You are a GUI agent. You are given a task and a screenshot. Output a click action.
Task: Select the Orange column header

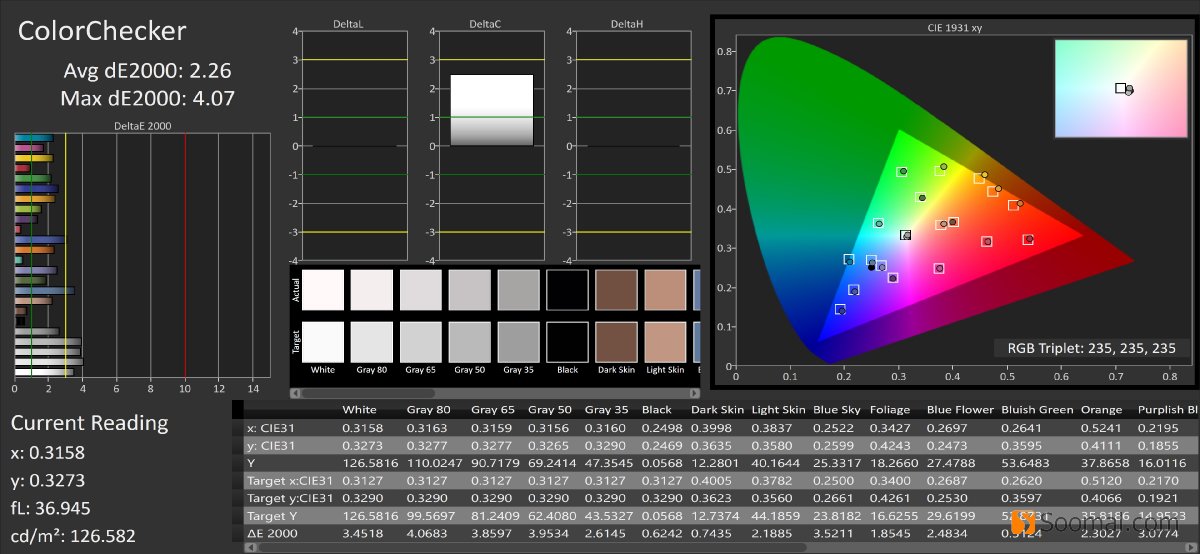click(x=1100, y=410)
